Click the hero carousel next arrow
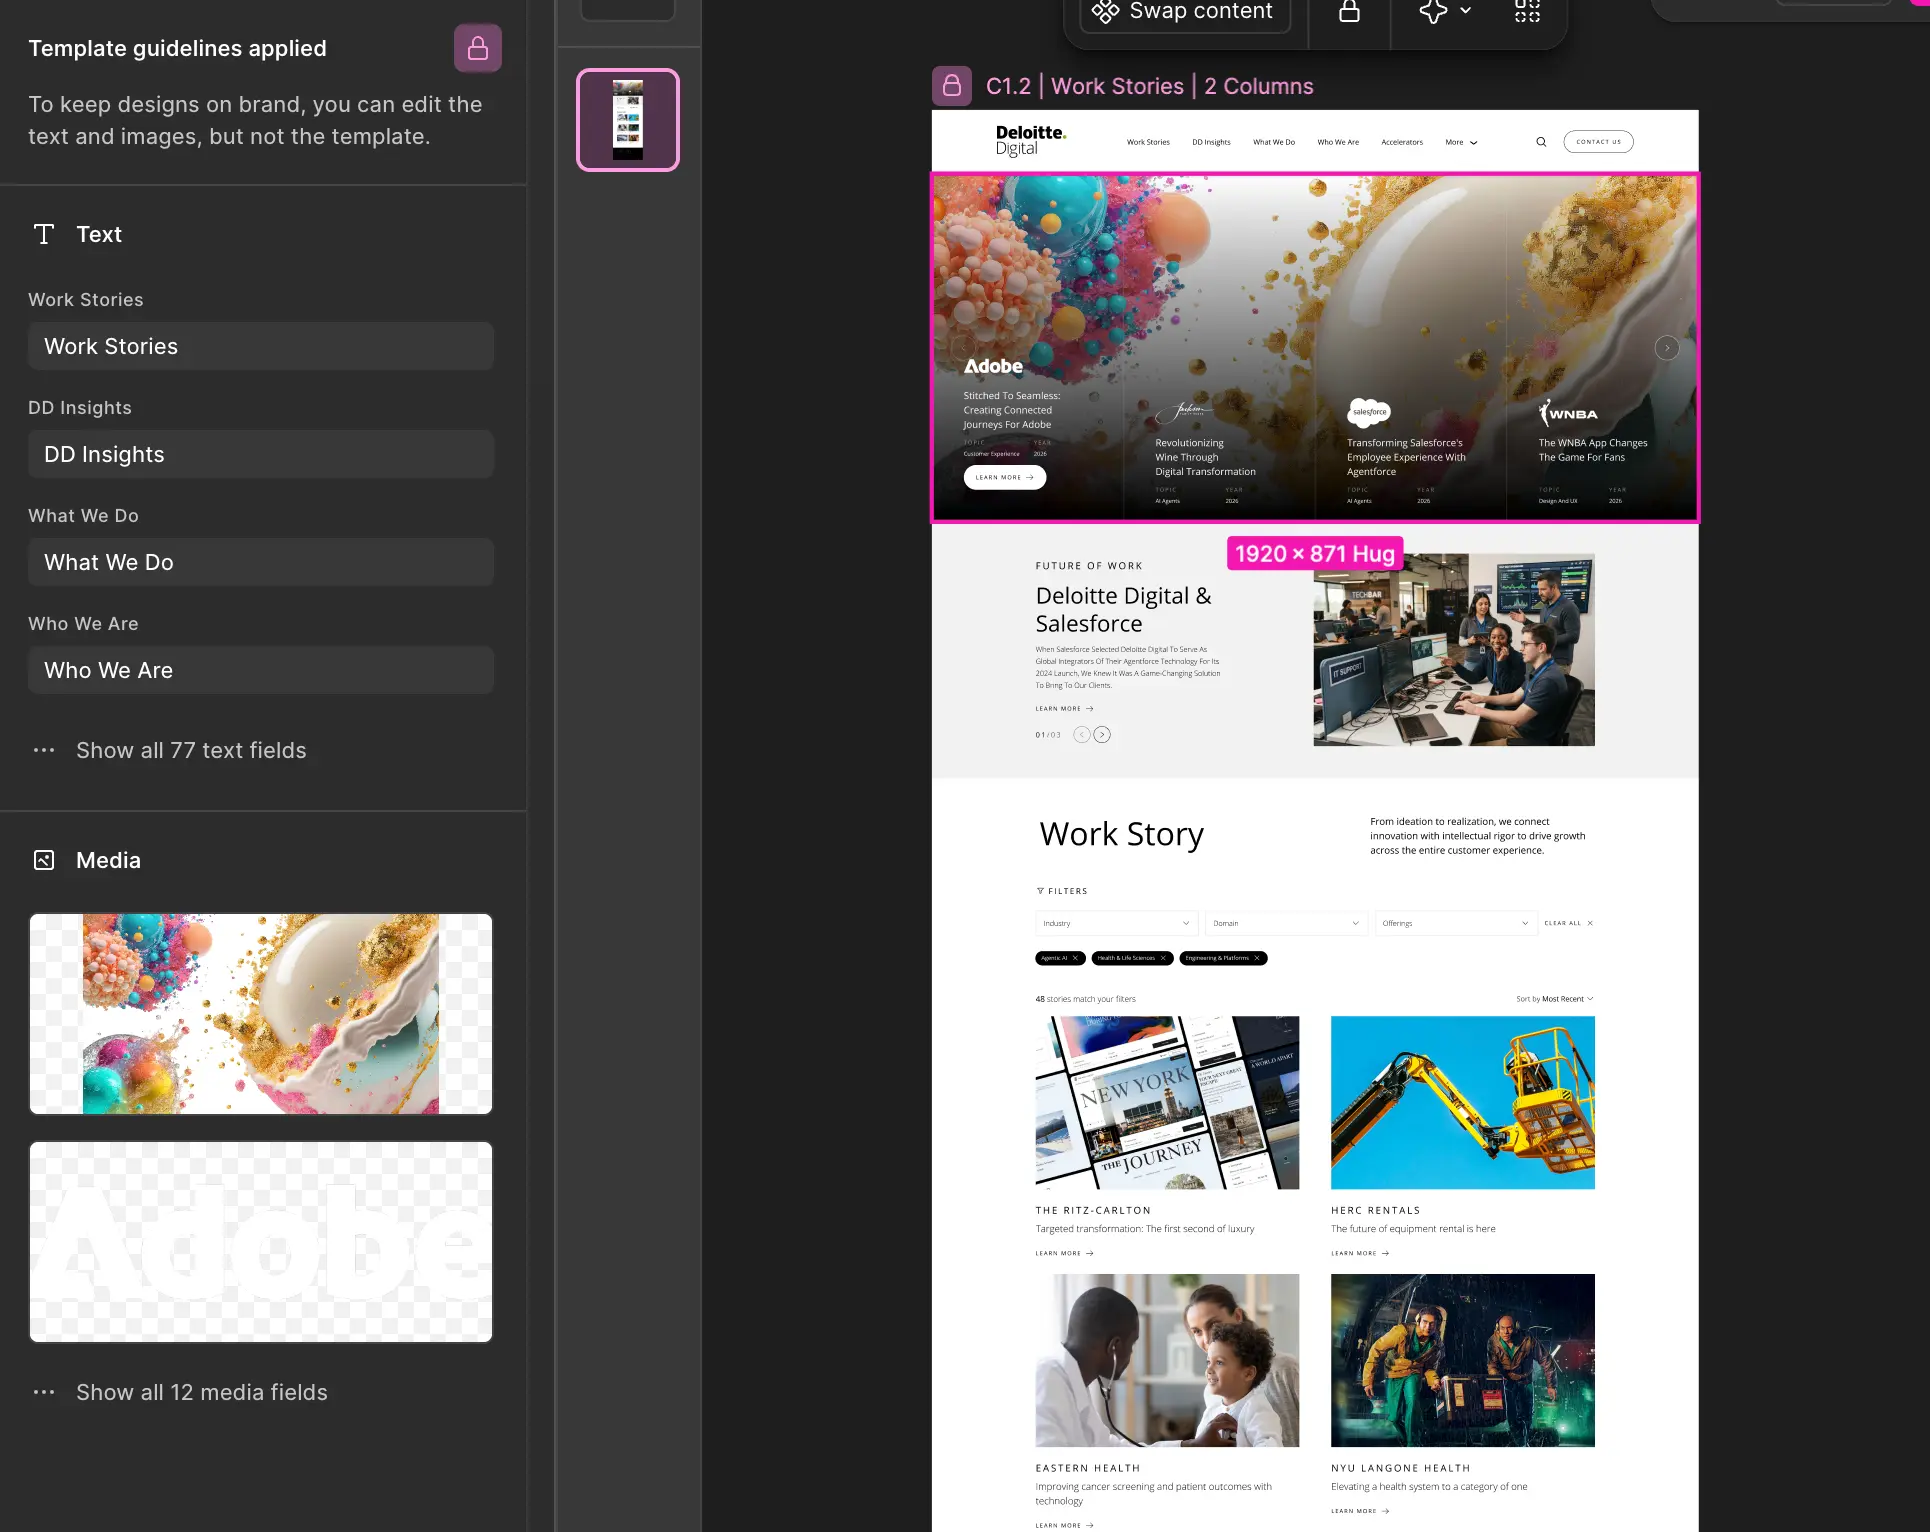The height and width of the screenshot is (1532, 1930). (1666, 348)
